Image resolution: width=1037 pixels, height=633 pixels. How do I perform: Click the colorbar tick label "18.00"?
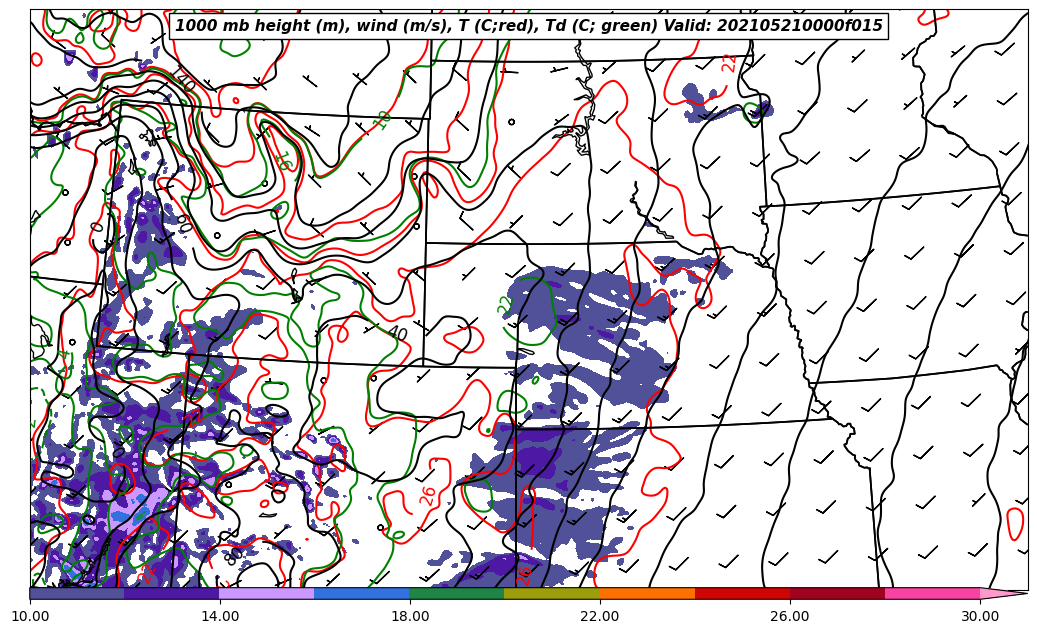(409, 616)
